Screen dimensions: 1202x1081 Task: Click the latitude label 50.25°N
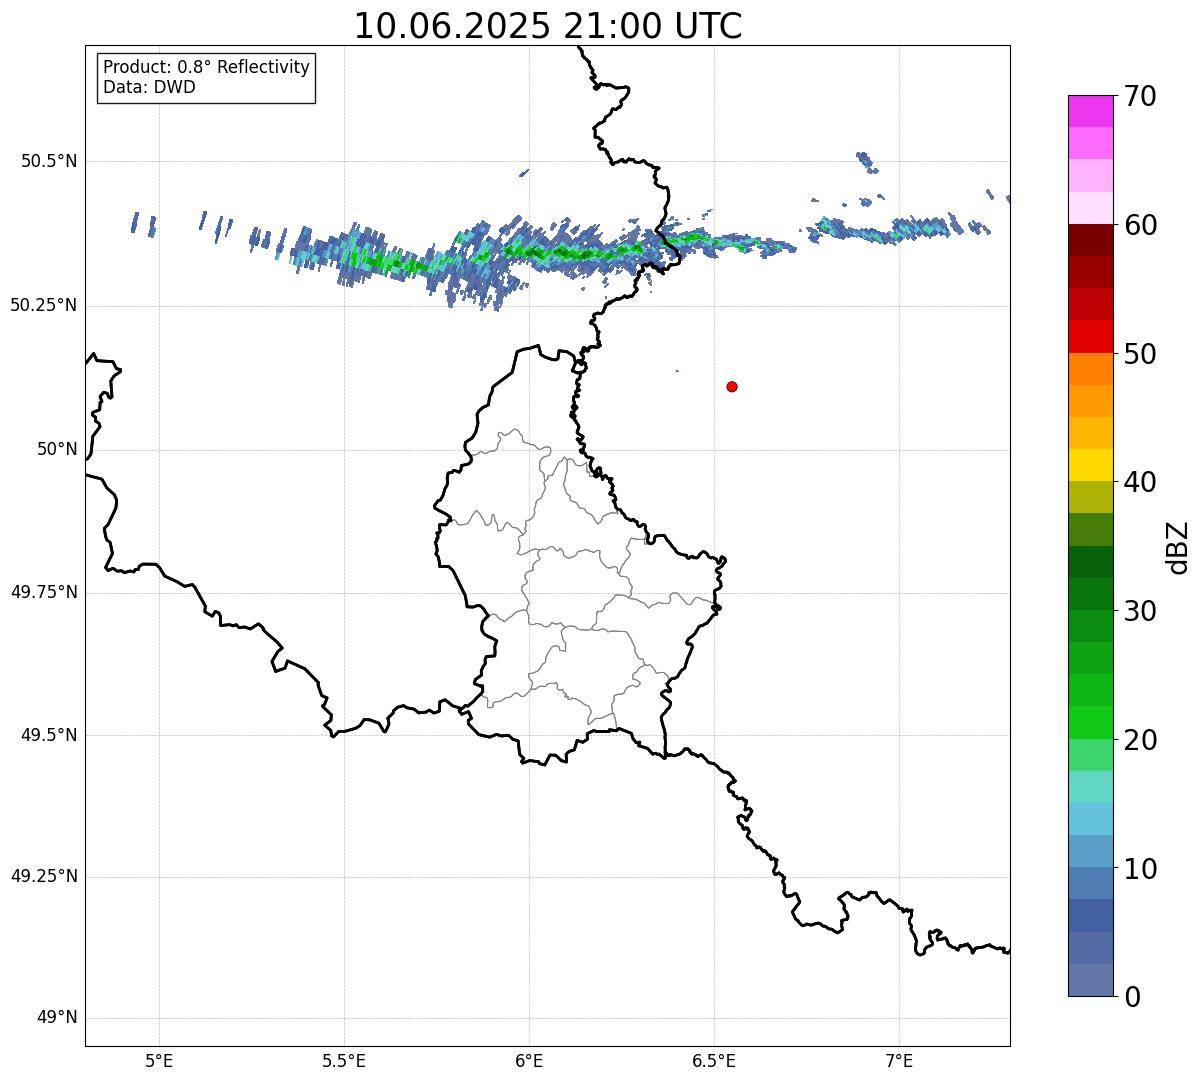coord(44,305)
